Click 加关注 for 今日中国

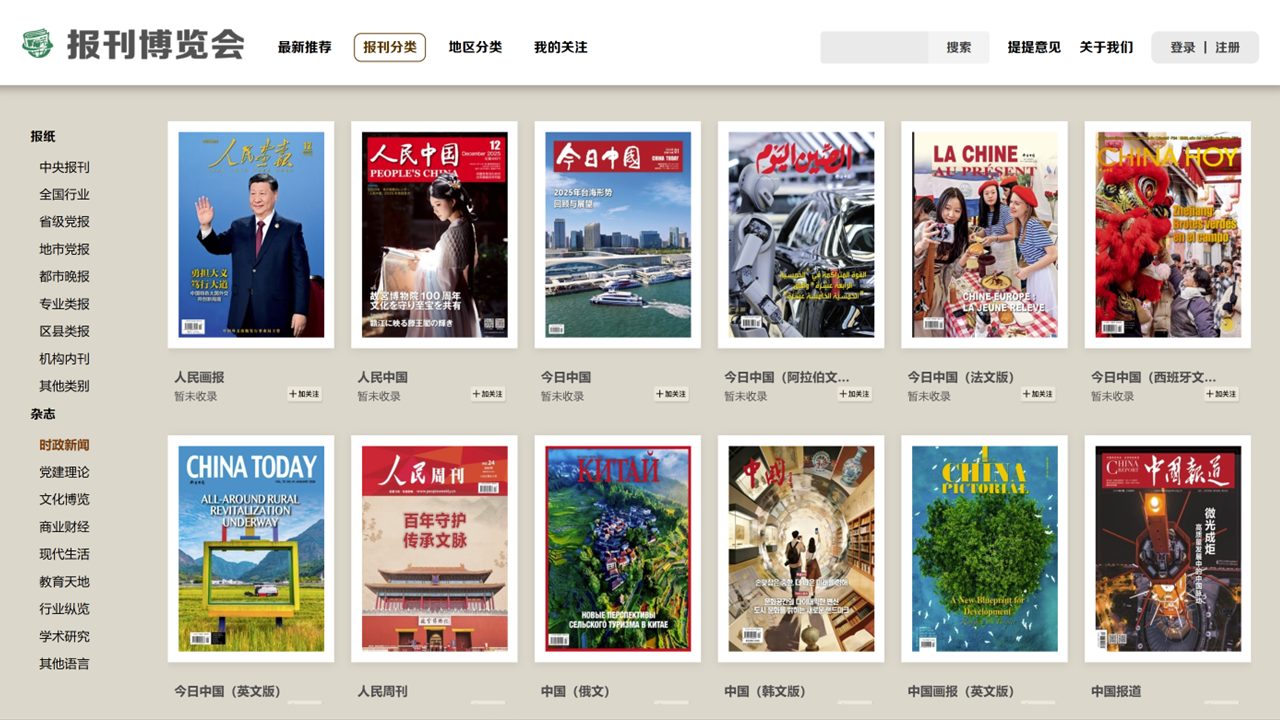point(672,394)
